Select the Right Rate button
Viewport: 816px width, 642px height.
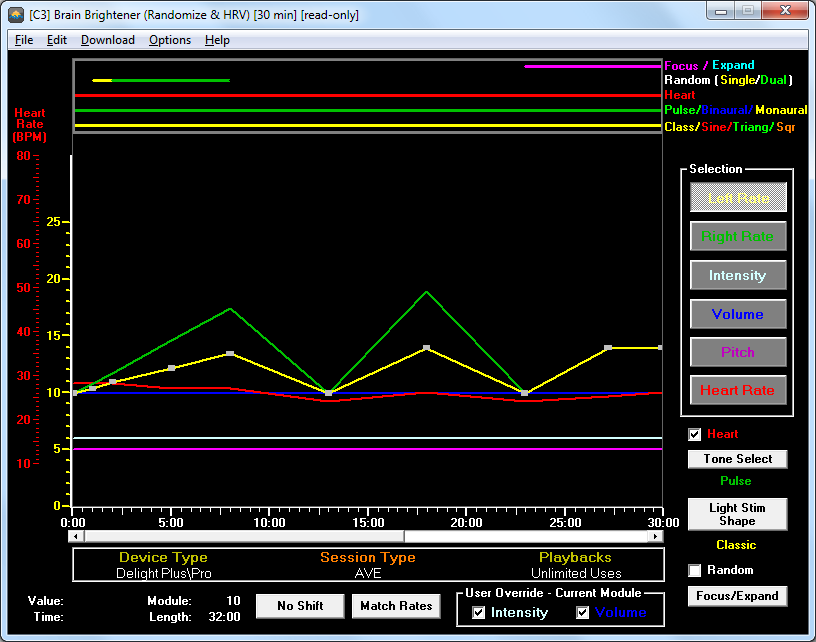(738, 237)
